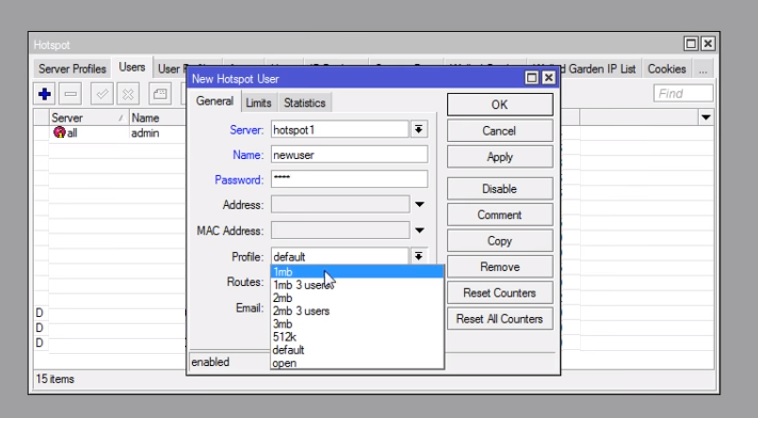Choose '2mb 3 users' profile option
767x425 pixels.
(301, 311)
